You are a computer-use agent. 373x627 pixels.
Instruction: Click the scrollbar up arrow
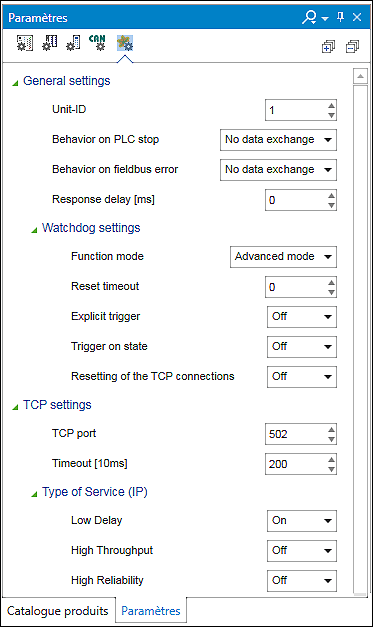click(361, 76)
